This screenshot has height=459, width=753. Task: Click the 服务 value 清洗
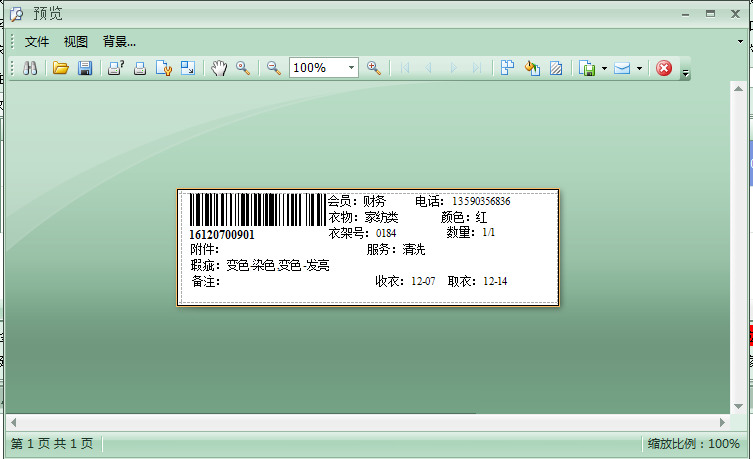414,250
